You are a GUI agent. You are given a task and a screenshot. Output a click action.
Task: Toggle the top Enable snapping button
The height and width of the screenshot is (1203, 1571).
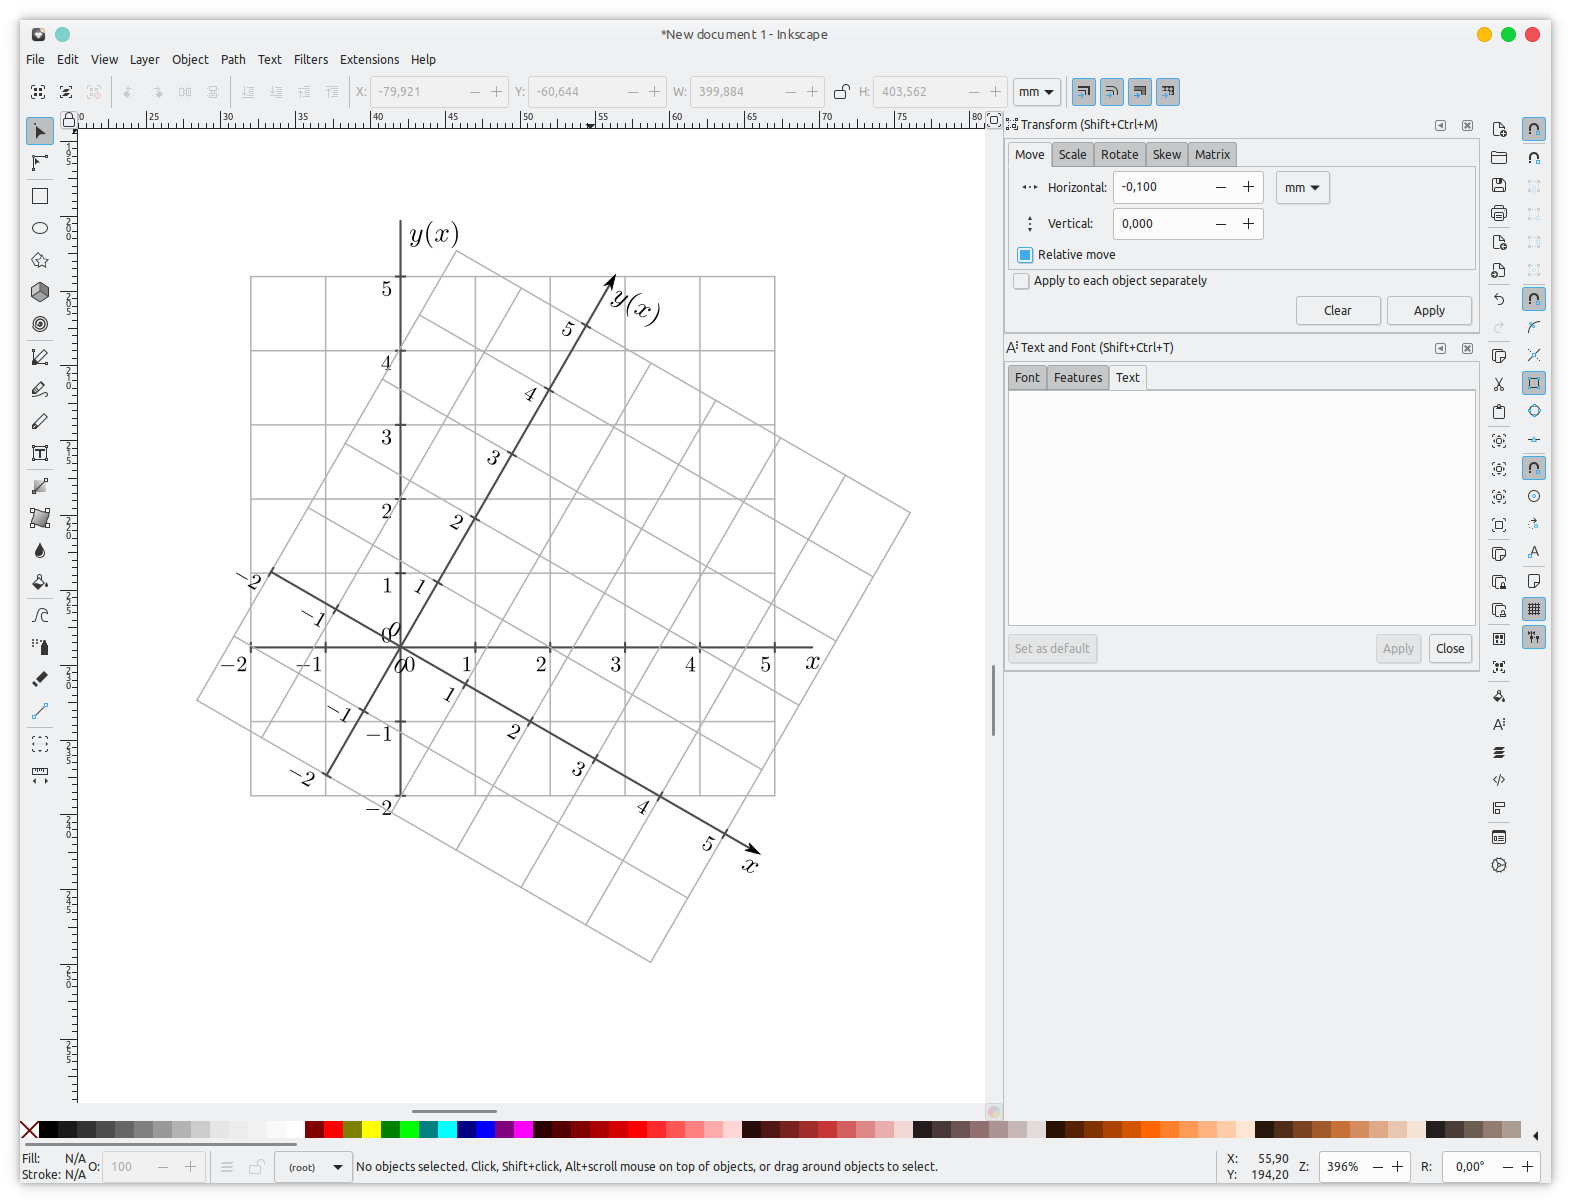coord(1534,129)
